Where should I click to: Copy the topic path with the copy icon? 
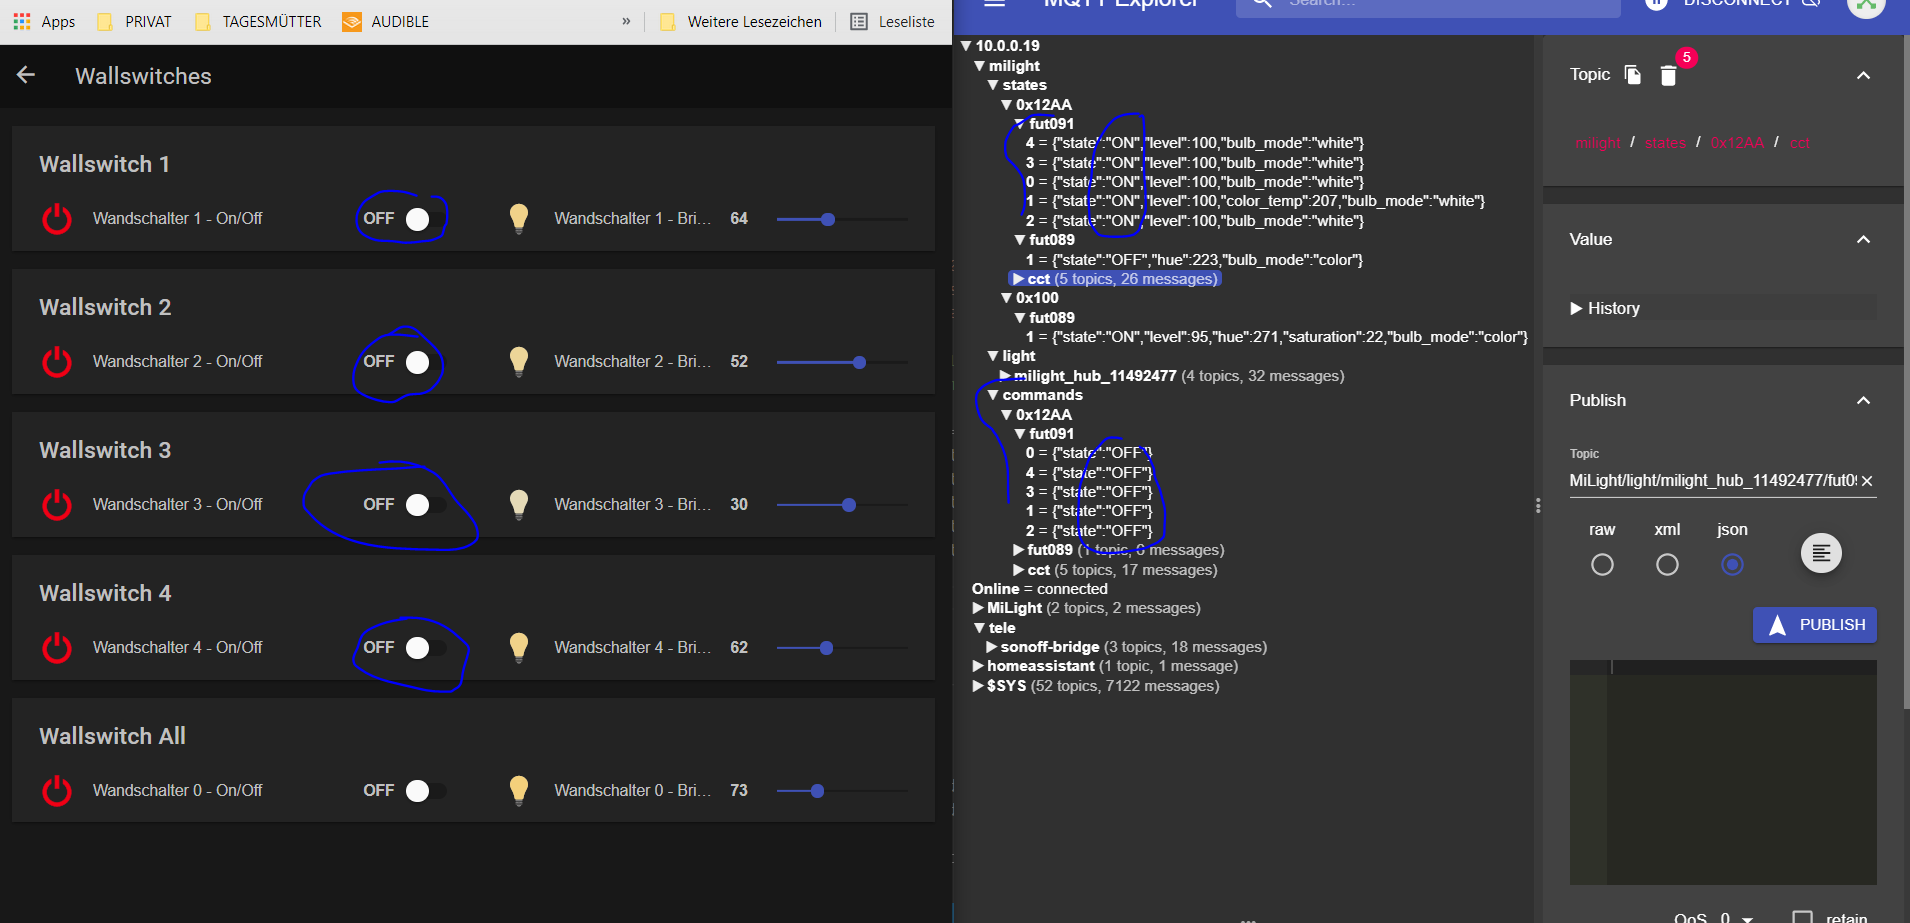coord(1633,75)
